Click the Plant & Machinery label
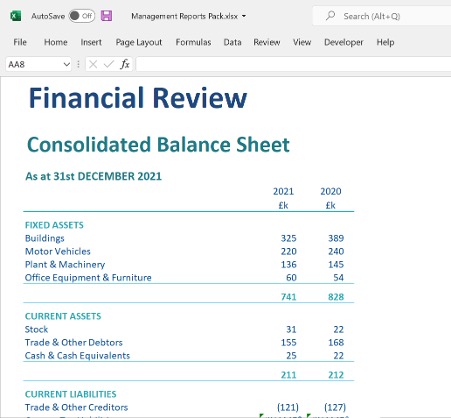Viewport: 451px width, 418px height. (x=65, y=265)
